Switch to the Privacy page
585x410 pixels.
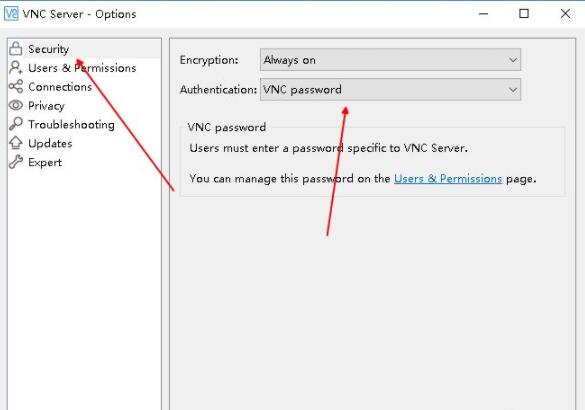click(x=46, y=106)
